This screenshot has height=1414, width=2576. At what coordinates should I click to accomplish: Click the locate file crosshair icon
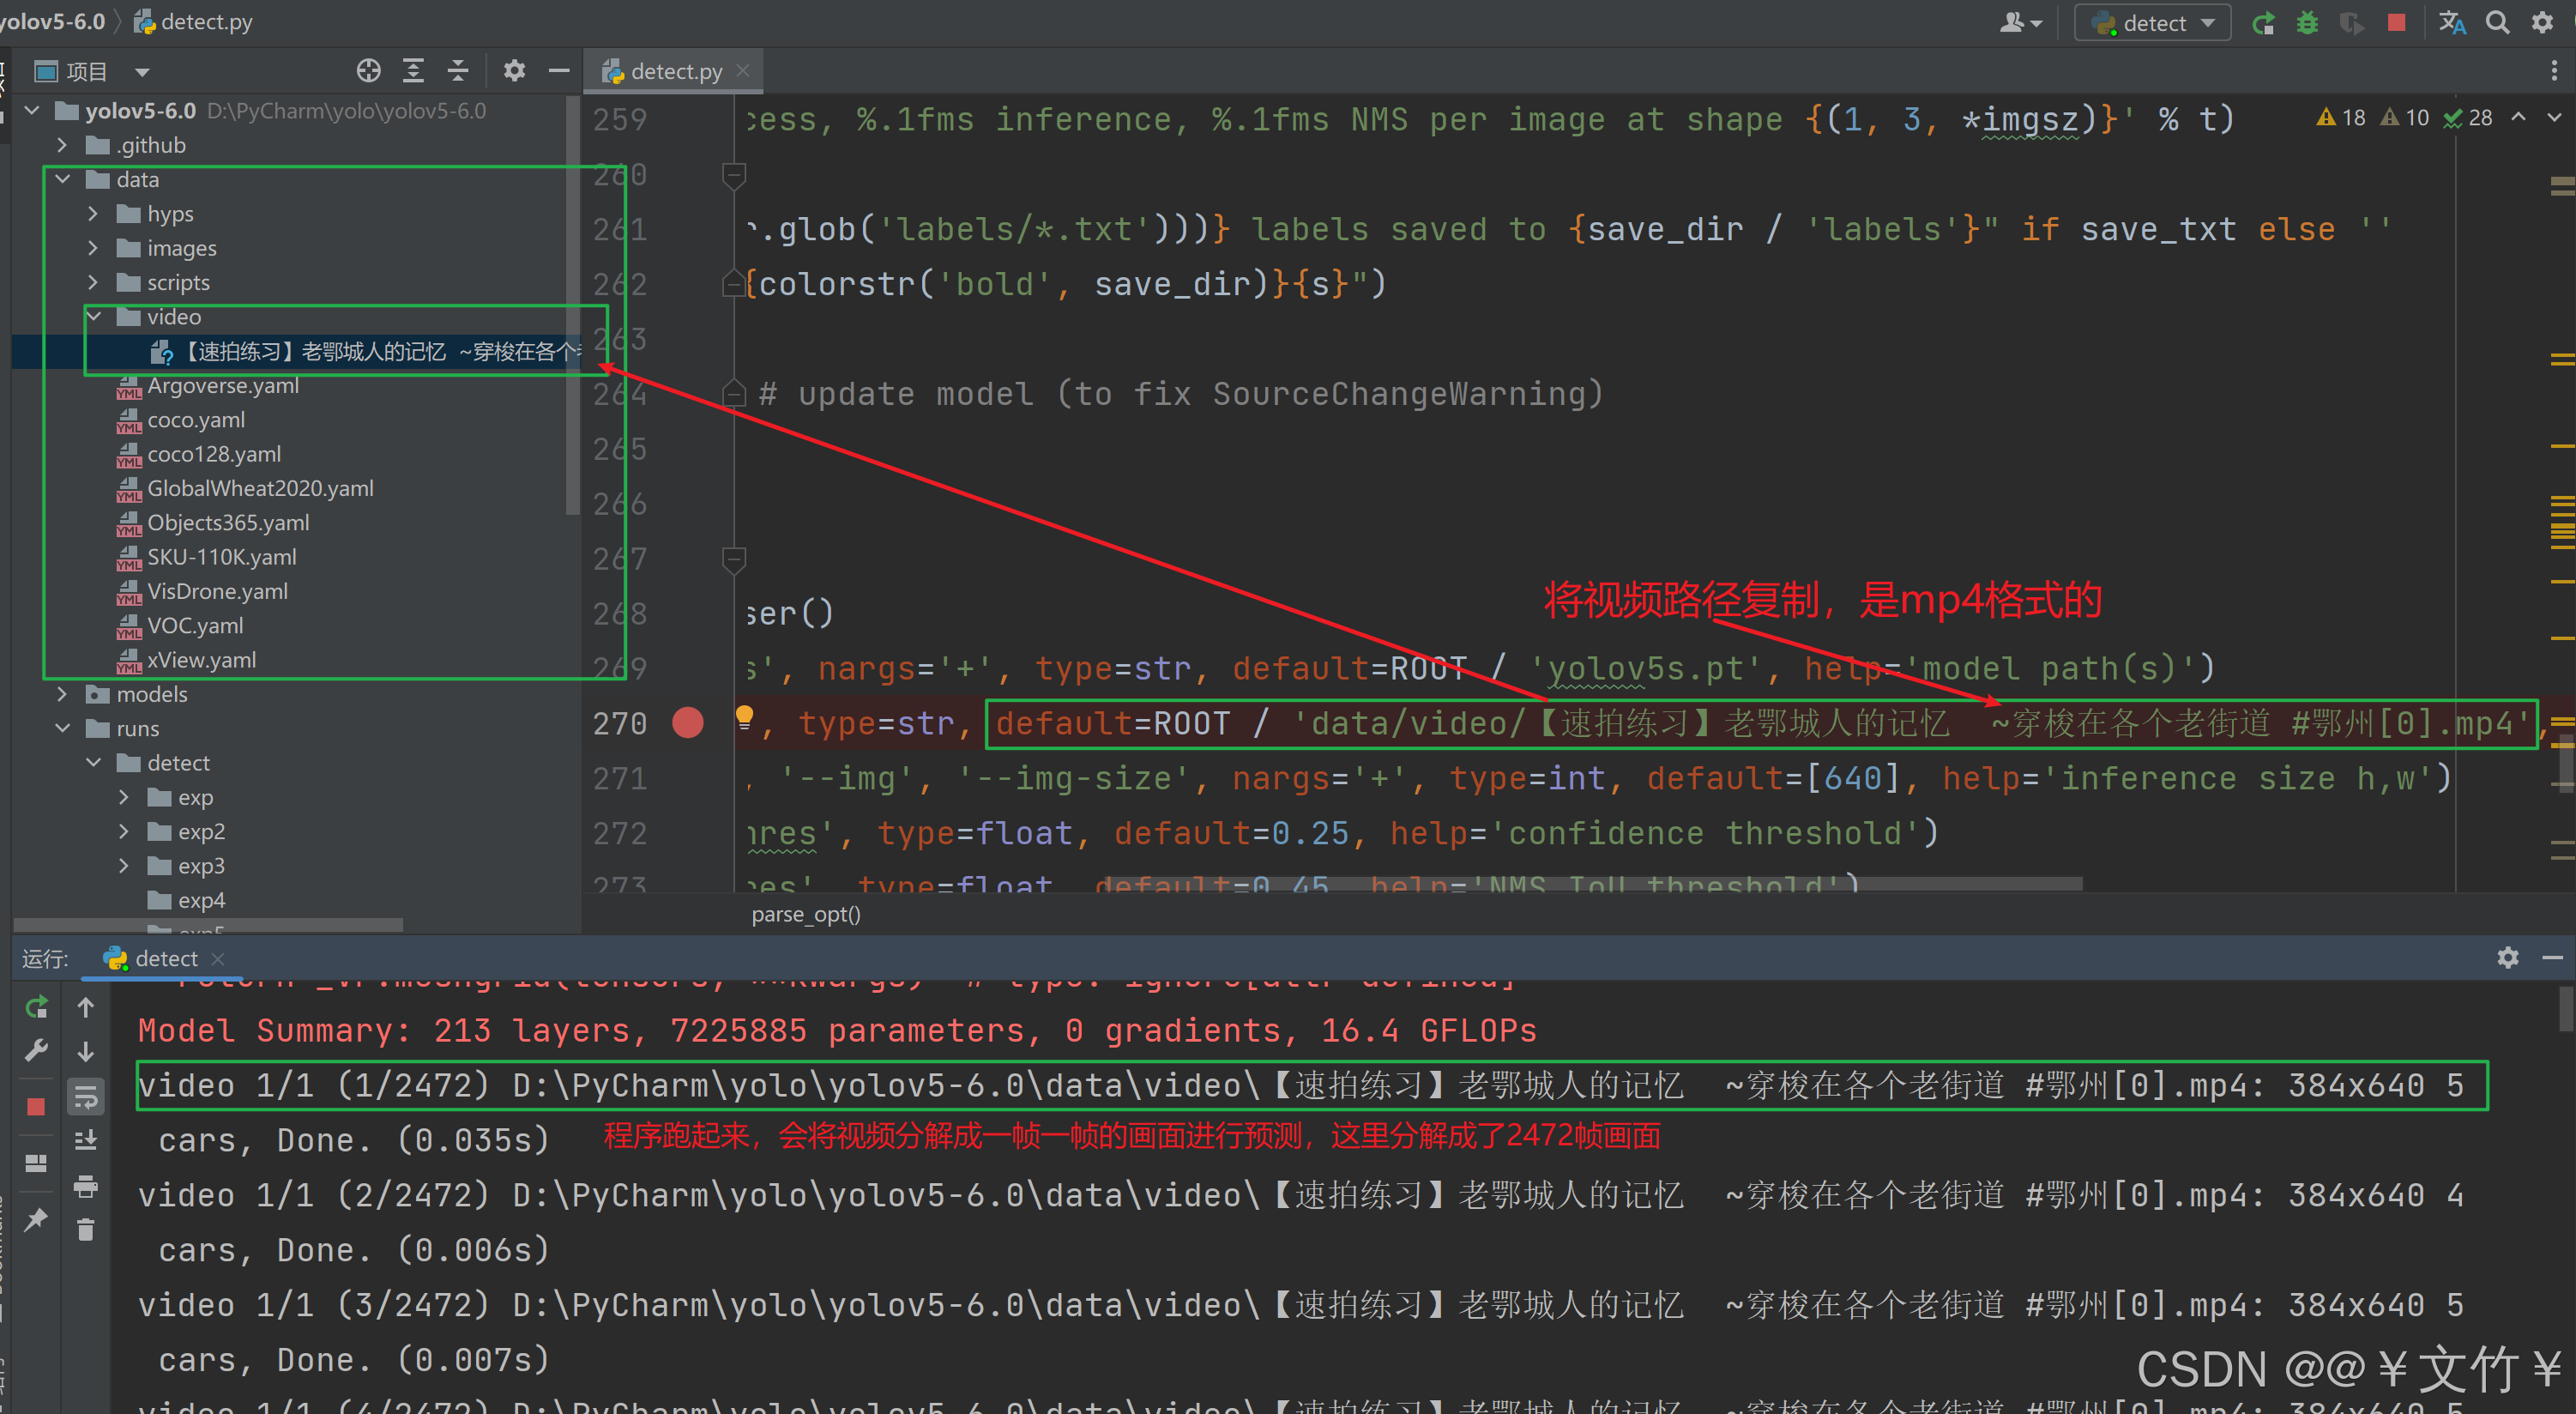[x=368, y=71]
